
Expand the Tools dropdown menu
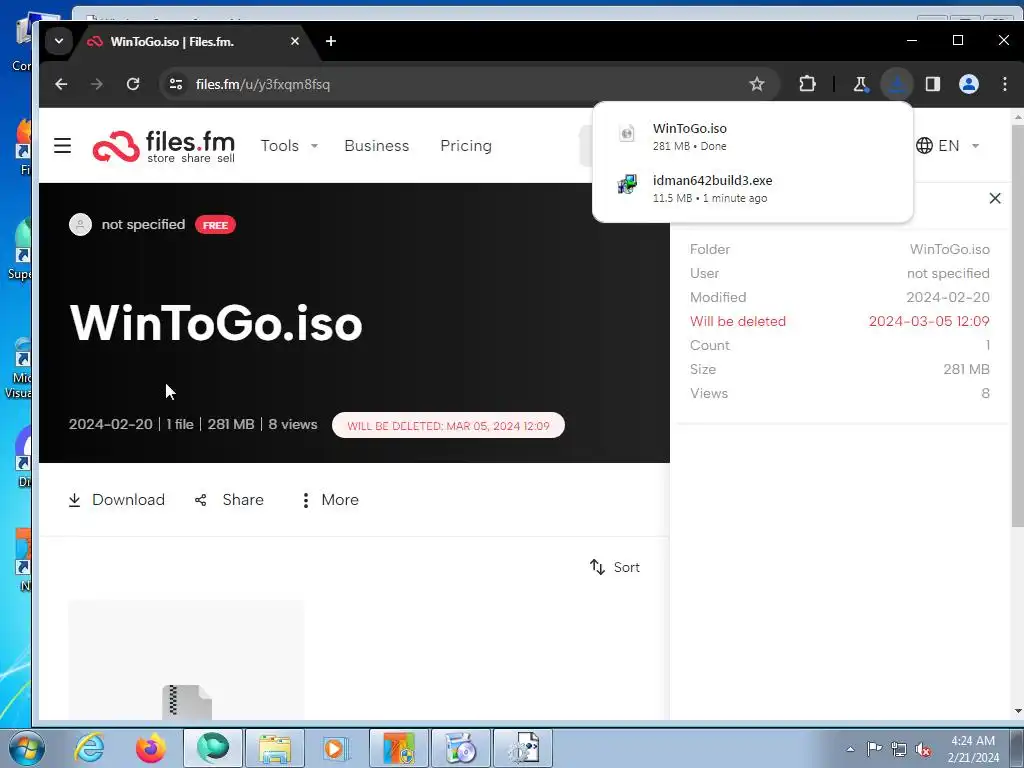pos(289,146)
